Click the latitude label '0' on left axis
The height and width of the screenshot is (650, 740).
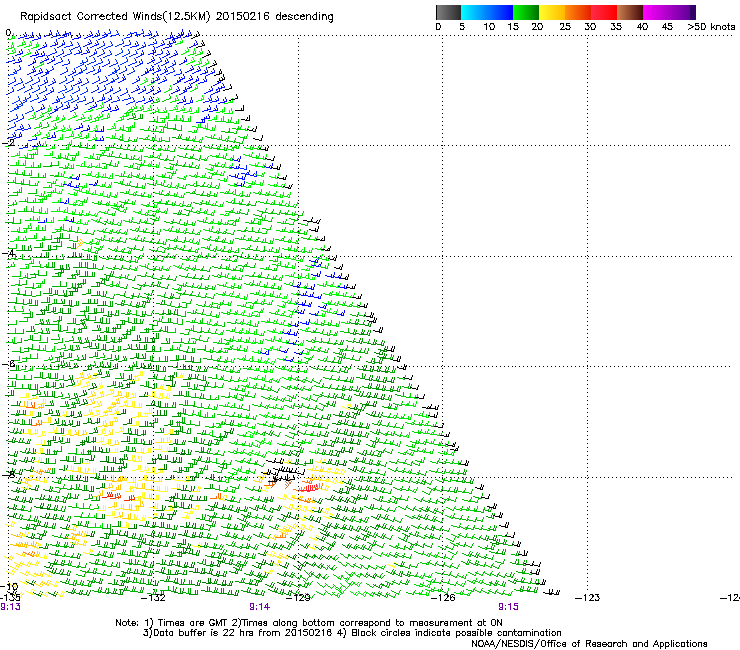pos(8,33)
